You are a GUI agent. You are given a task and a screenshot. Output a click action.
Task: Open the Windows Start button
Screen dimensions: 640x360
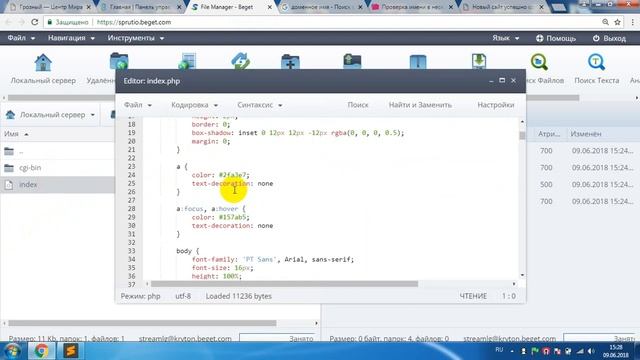point(12,351)
